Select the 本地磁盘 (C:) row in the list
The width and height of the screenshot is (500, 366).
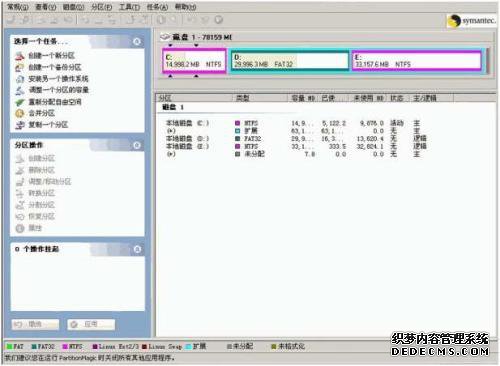tap(293, 123)
